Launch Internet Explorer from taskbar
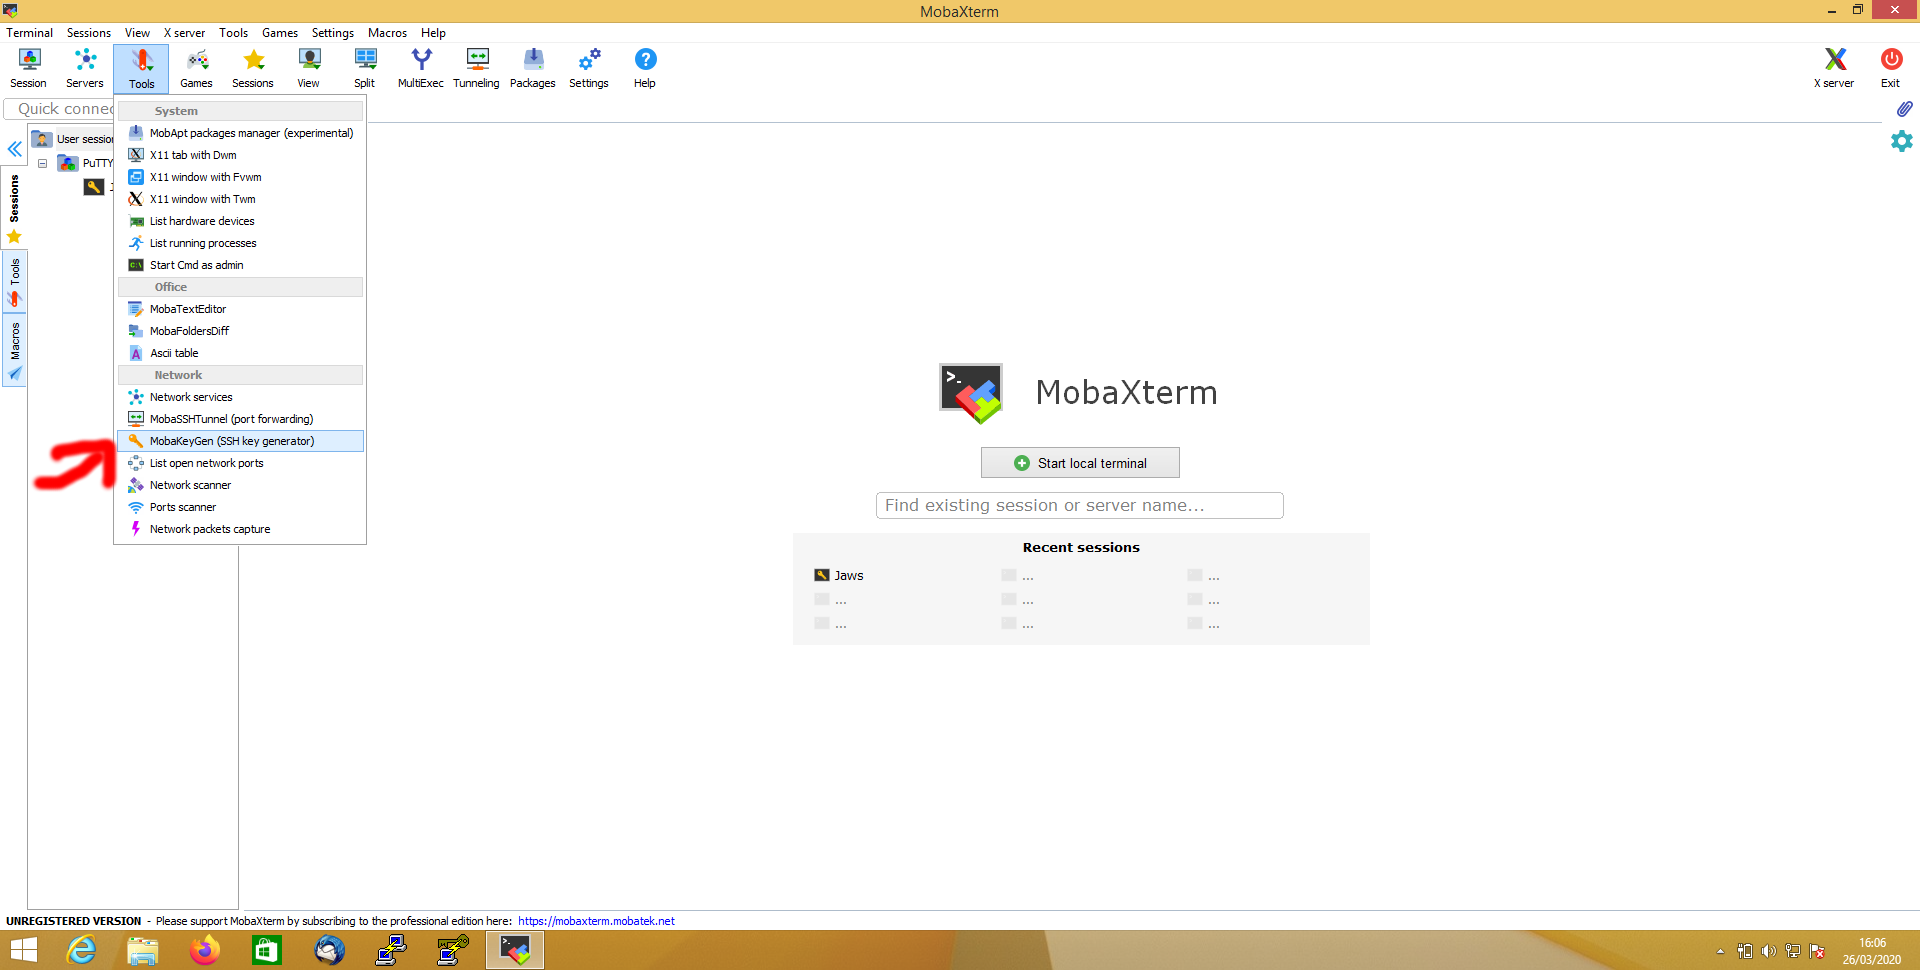 pos(81,950)
